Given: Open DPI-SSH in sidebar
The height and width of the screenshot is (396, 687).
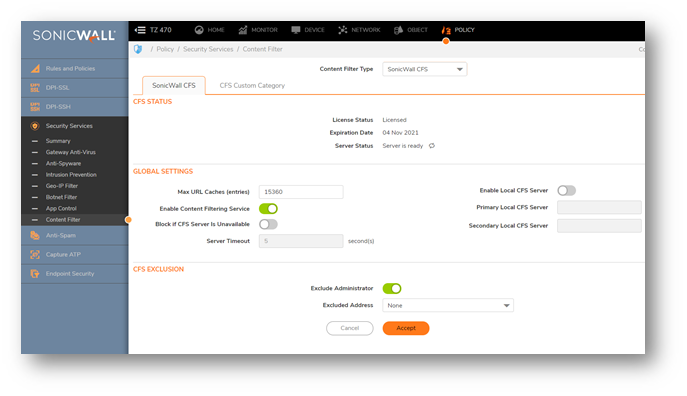Looking at the screenshot, I should point(74,107).
